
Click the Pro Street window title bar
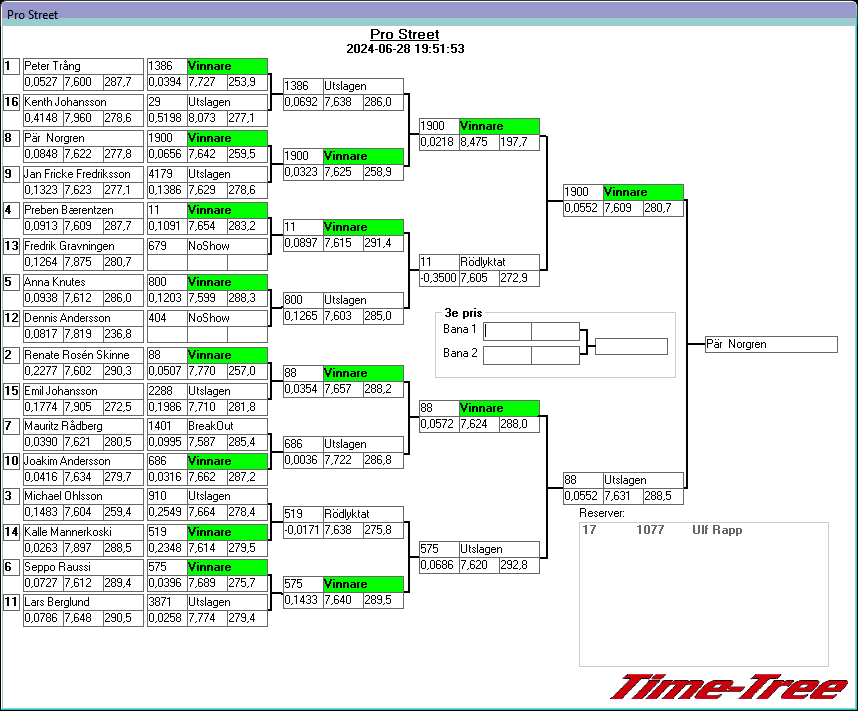pos(429,14)
